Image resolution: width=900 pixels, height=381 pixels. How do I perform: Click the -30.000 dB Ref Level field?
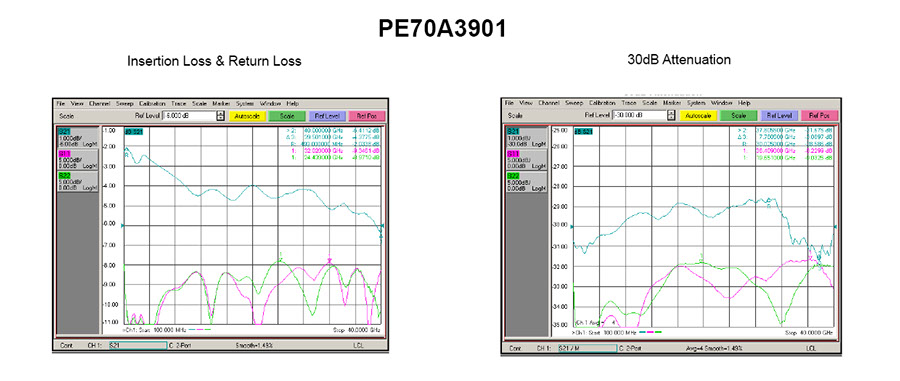(x=639, y=115)
